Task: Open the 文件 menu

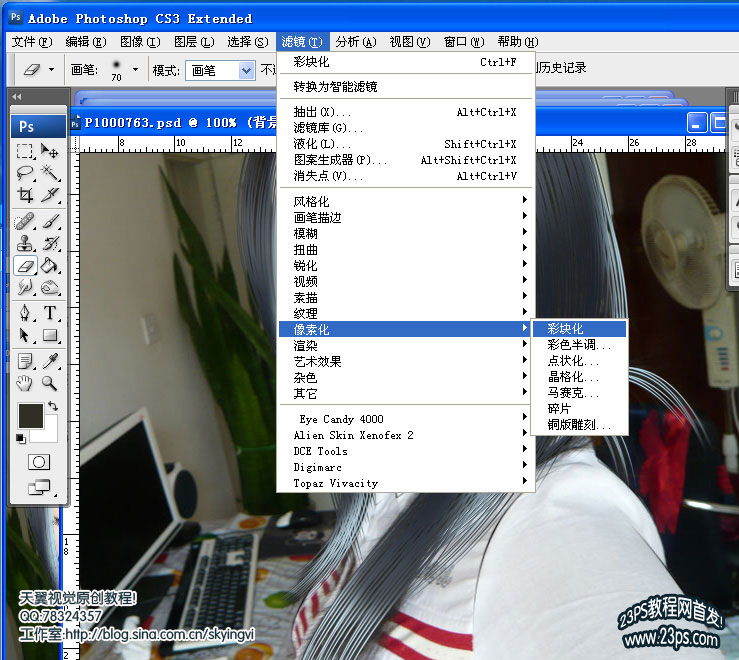Action: (32, 42)
